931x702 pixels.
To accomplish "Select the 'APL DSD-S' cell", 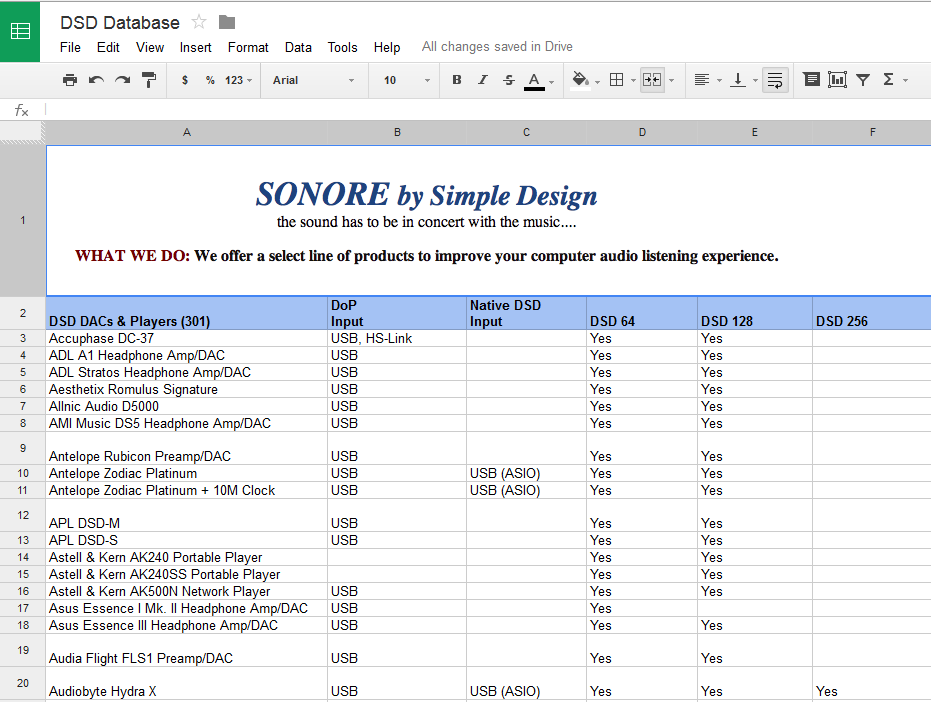I will pos(186,540).
